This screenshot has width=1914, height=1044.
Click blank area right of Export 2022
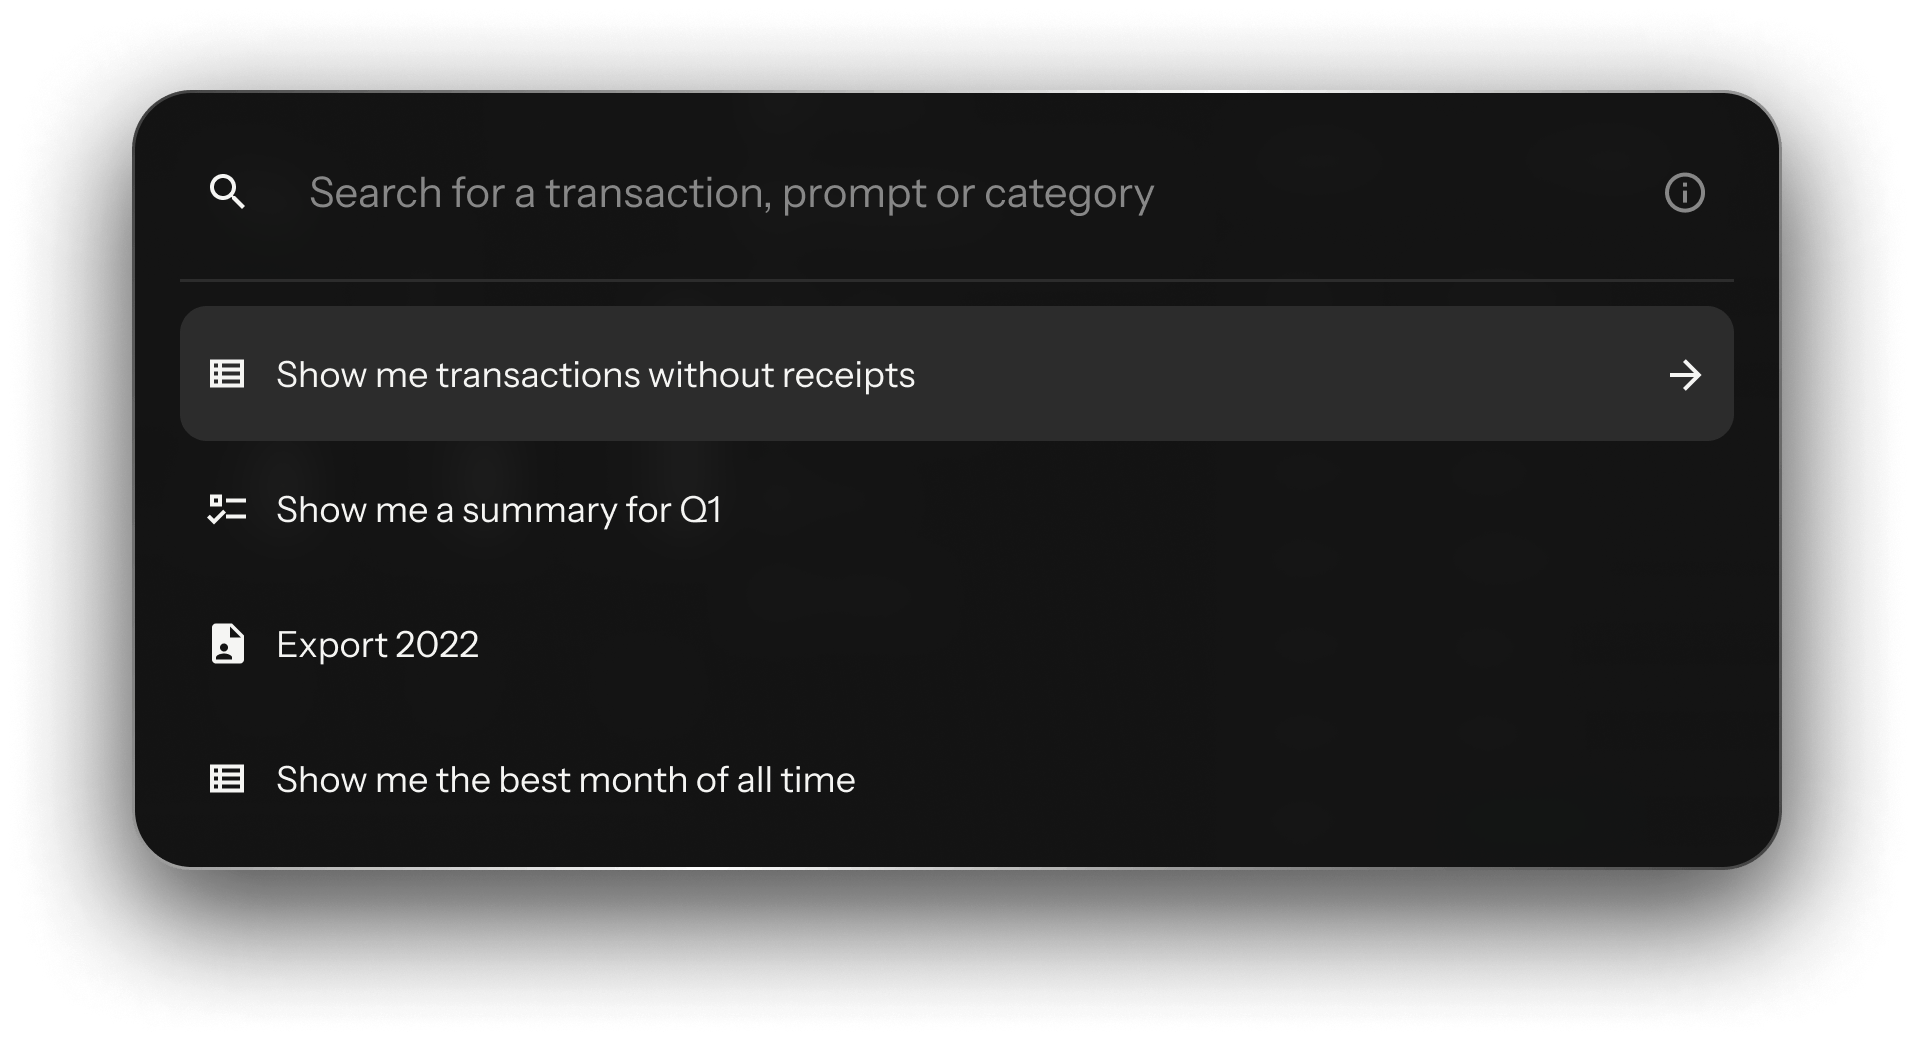tap(1100, 645)
